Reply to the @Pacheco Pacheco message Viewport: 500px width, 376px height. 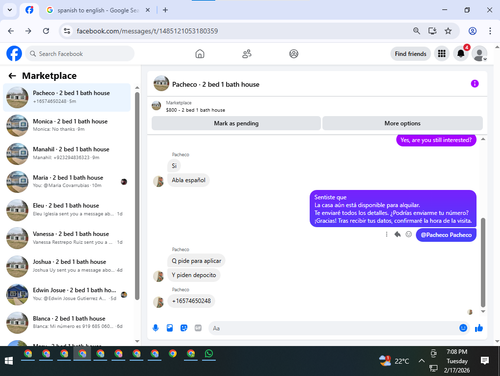point(397,235)
